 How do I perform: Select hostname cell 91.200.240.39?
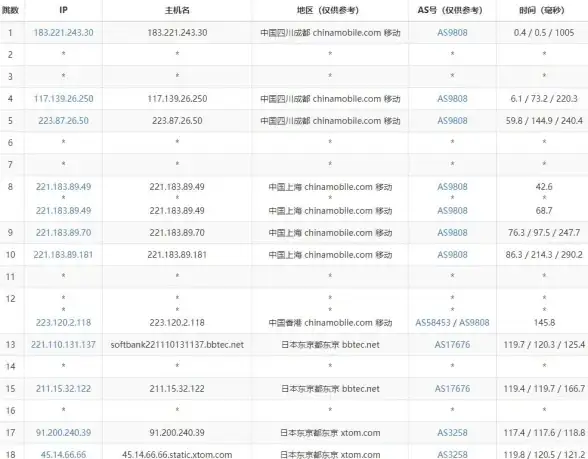point(177,433)
